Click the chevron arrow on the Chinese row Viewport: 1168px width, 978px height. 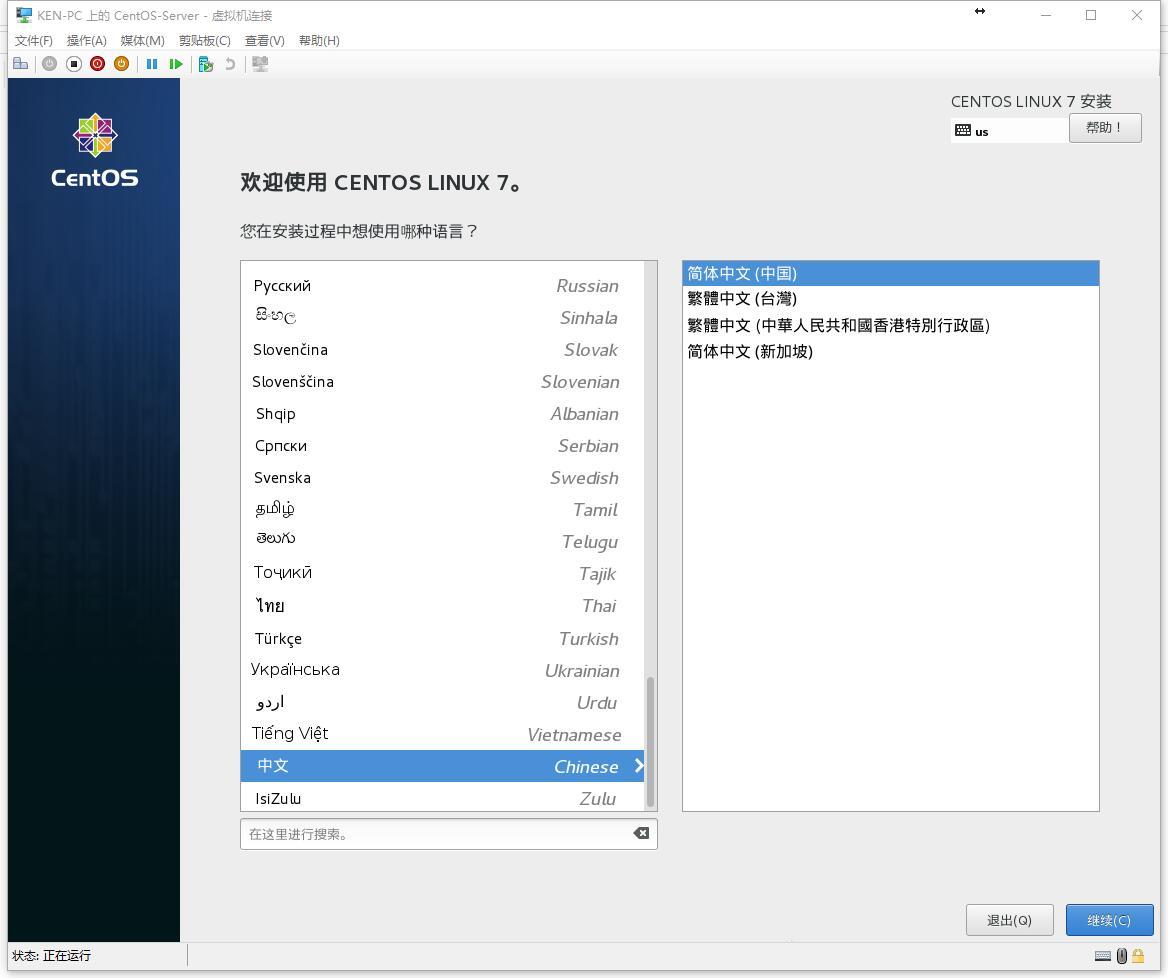coord(638,766)
